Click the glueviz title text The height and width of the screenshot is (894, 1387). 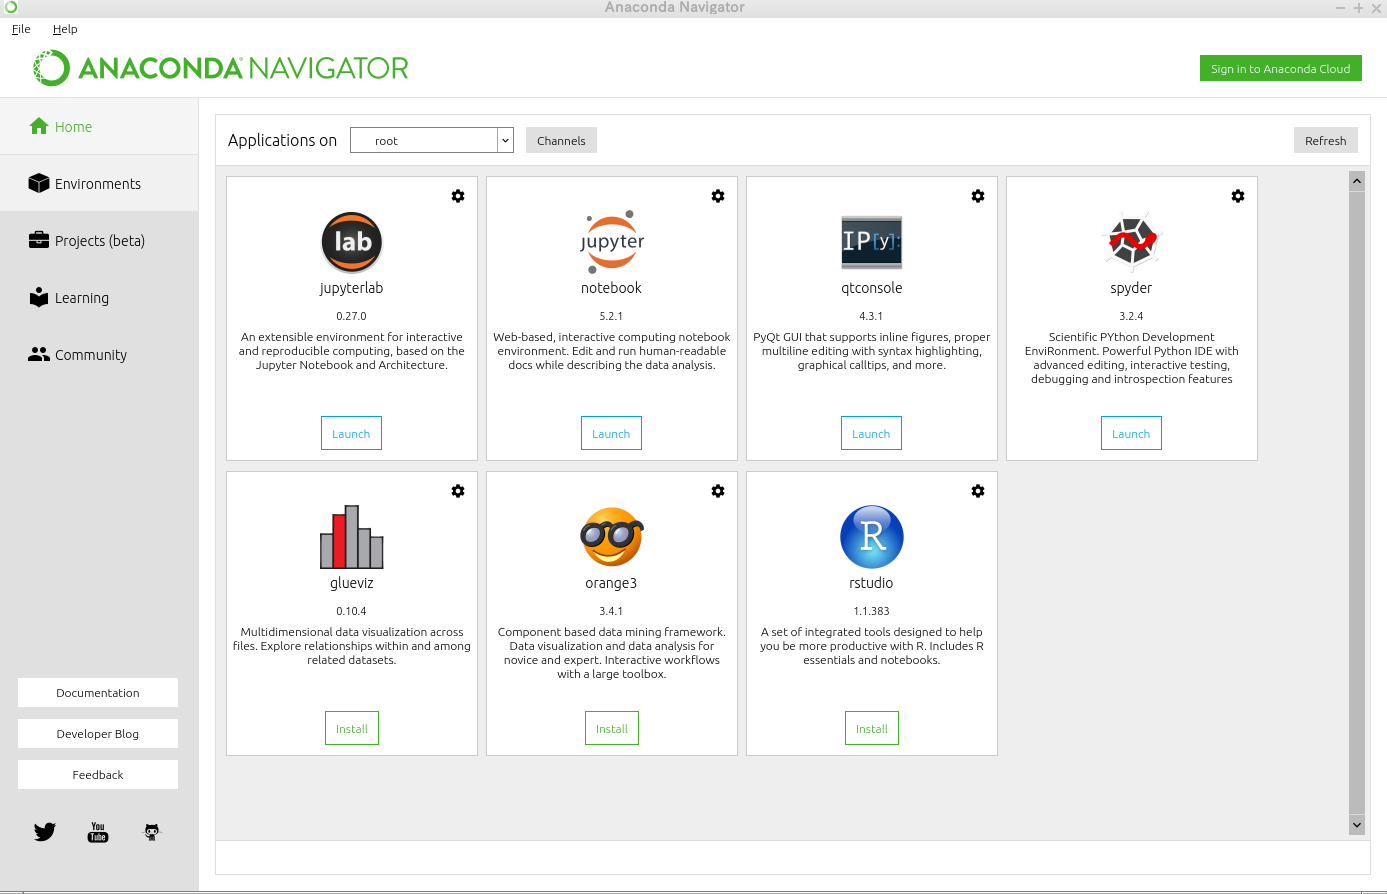[x=352, y=583]
